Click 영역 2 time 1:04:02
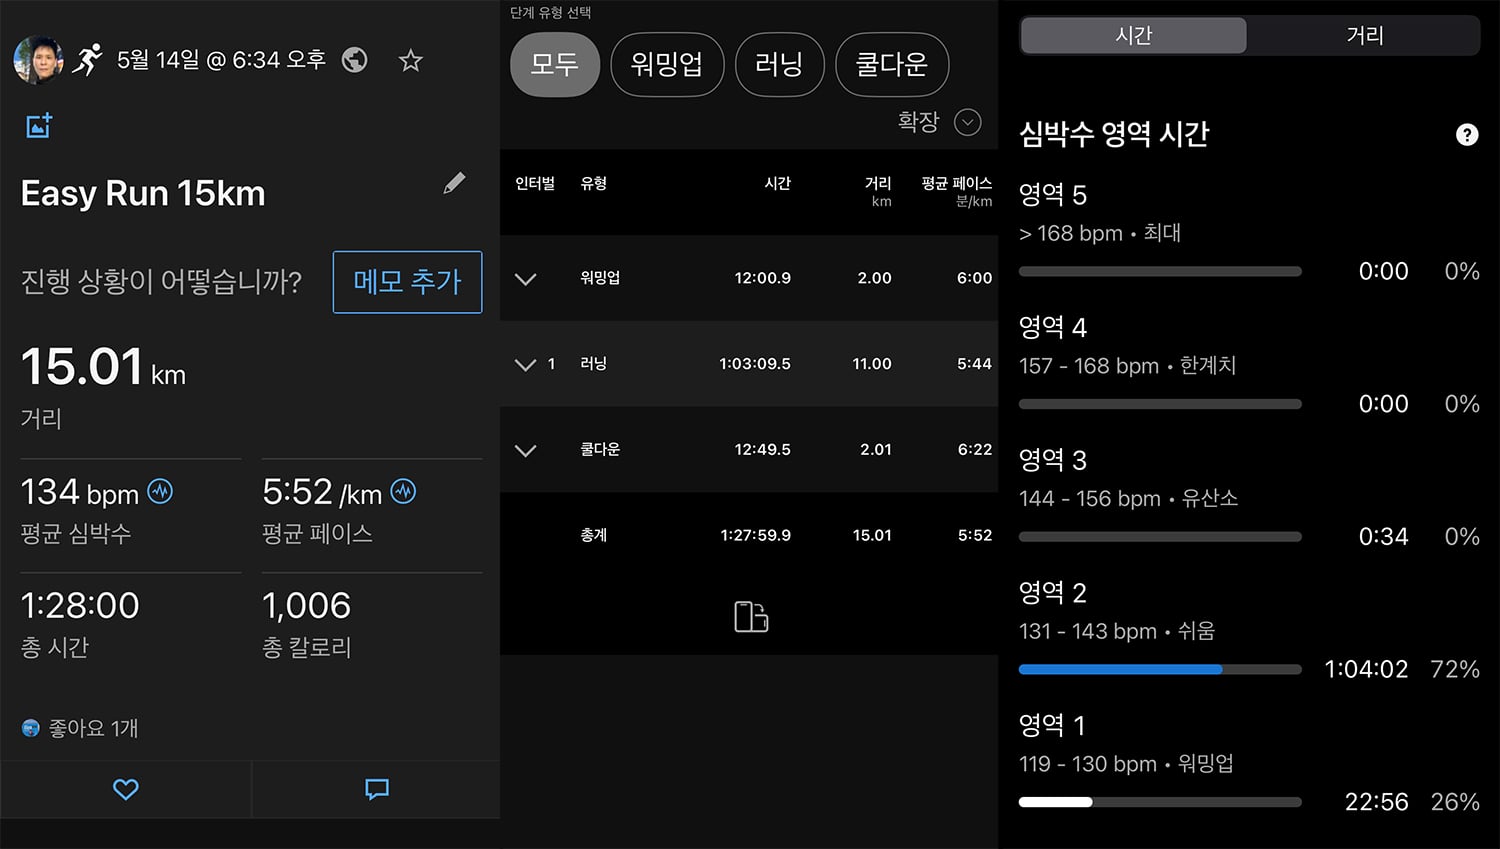Image resolution: width=1500 pixels, height=849 pixels. coord(1366,669)
